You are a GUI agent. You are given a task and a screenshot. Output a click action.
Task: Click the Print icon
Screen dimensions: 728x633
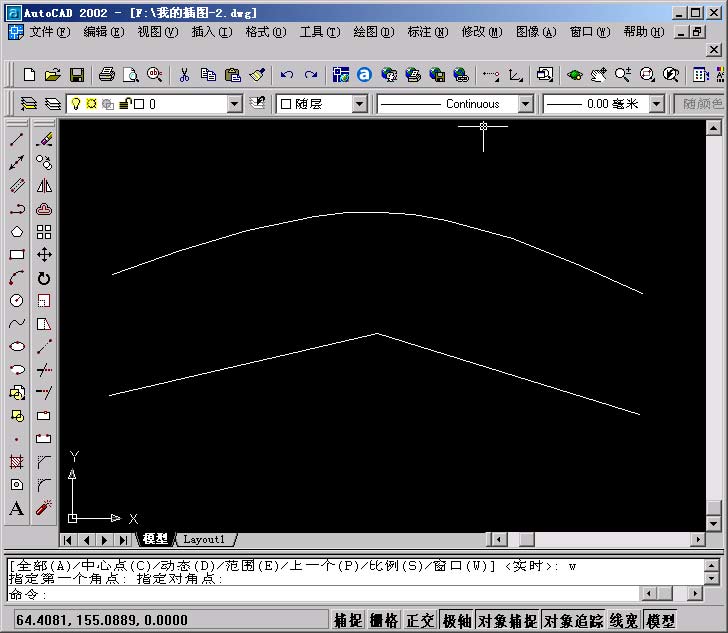pos(107,74)
